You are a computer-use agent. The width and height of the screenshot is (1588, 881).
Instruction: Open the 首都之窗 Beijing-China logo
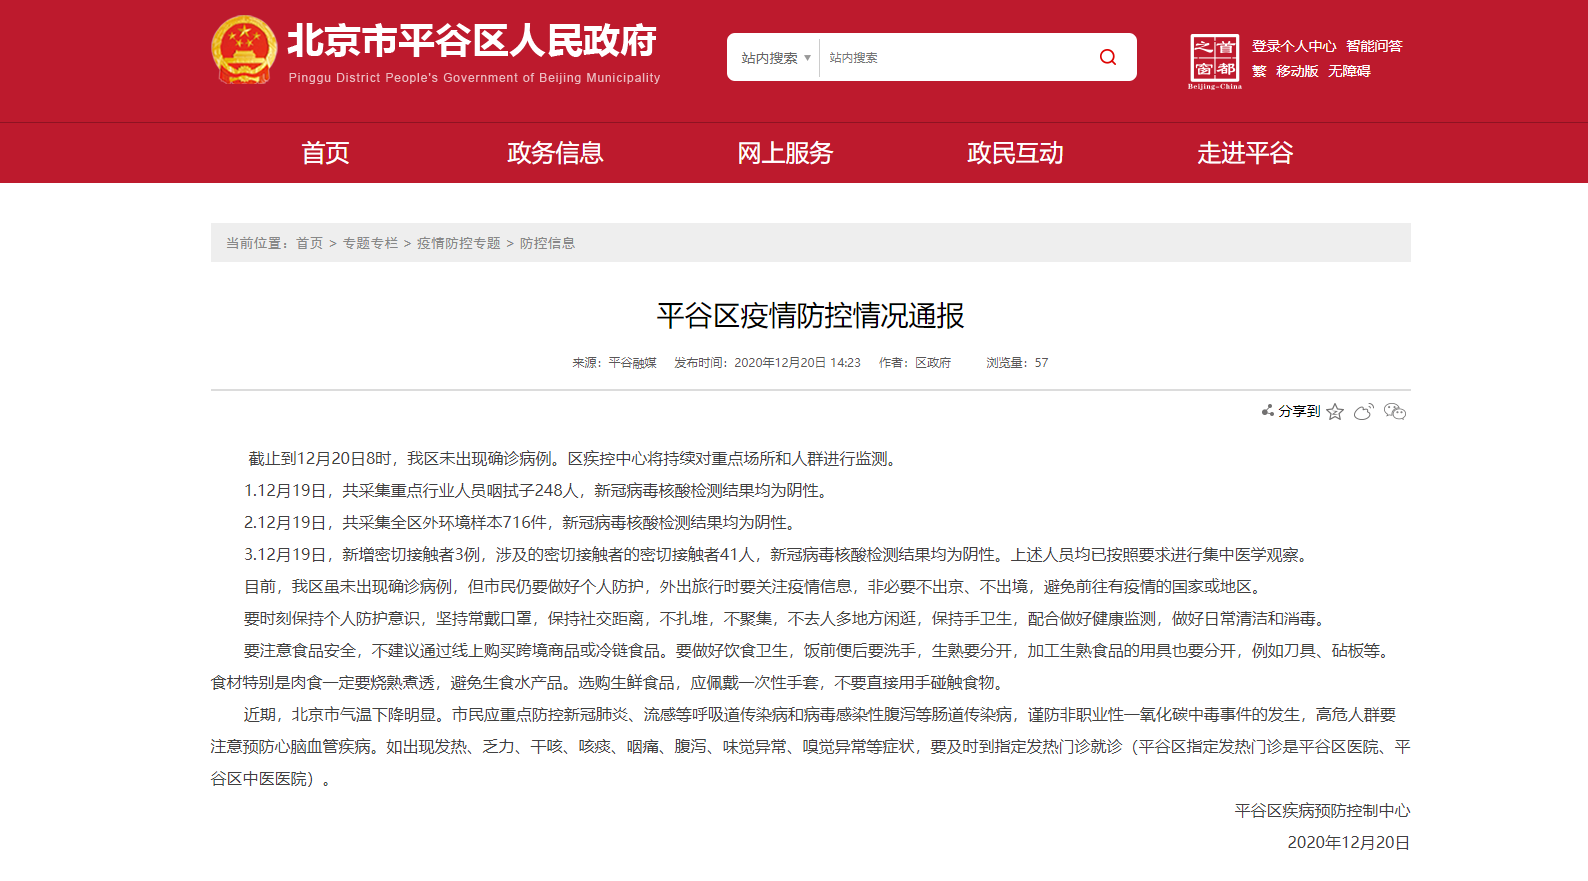pos(1214,61)
